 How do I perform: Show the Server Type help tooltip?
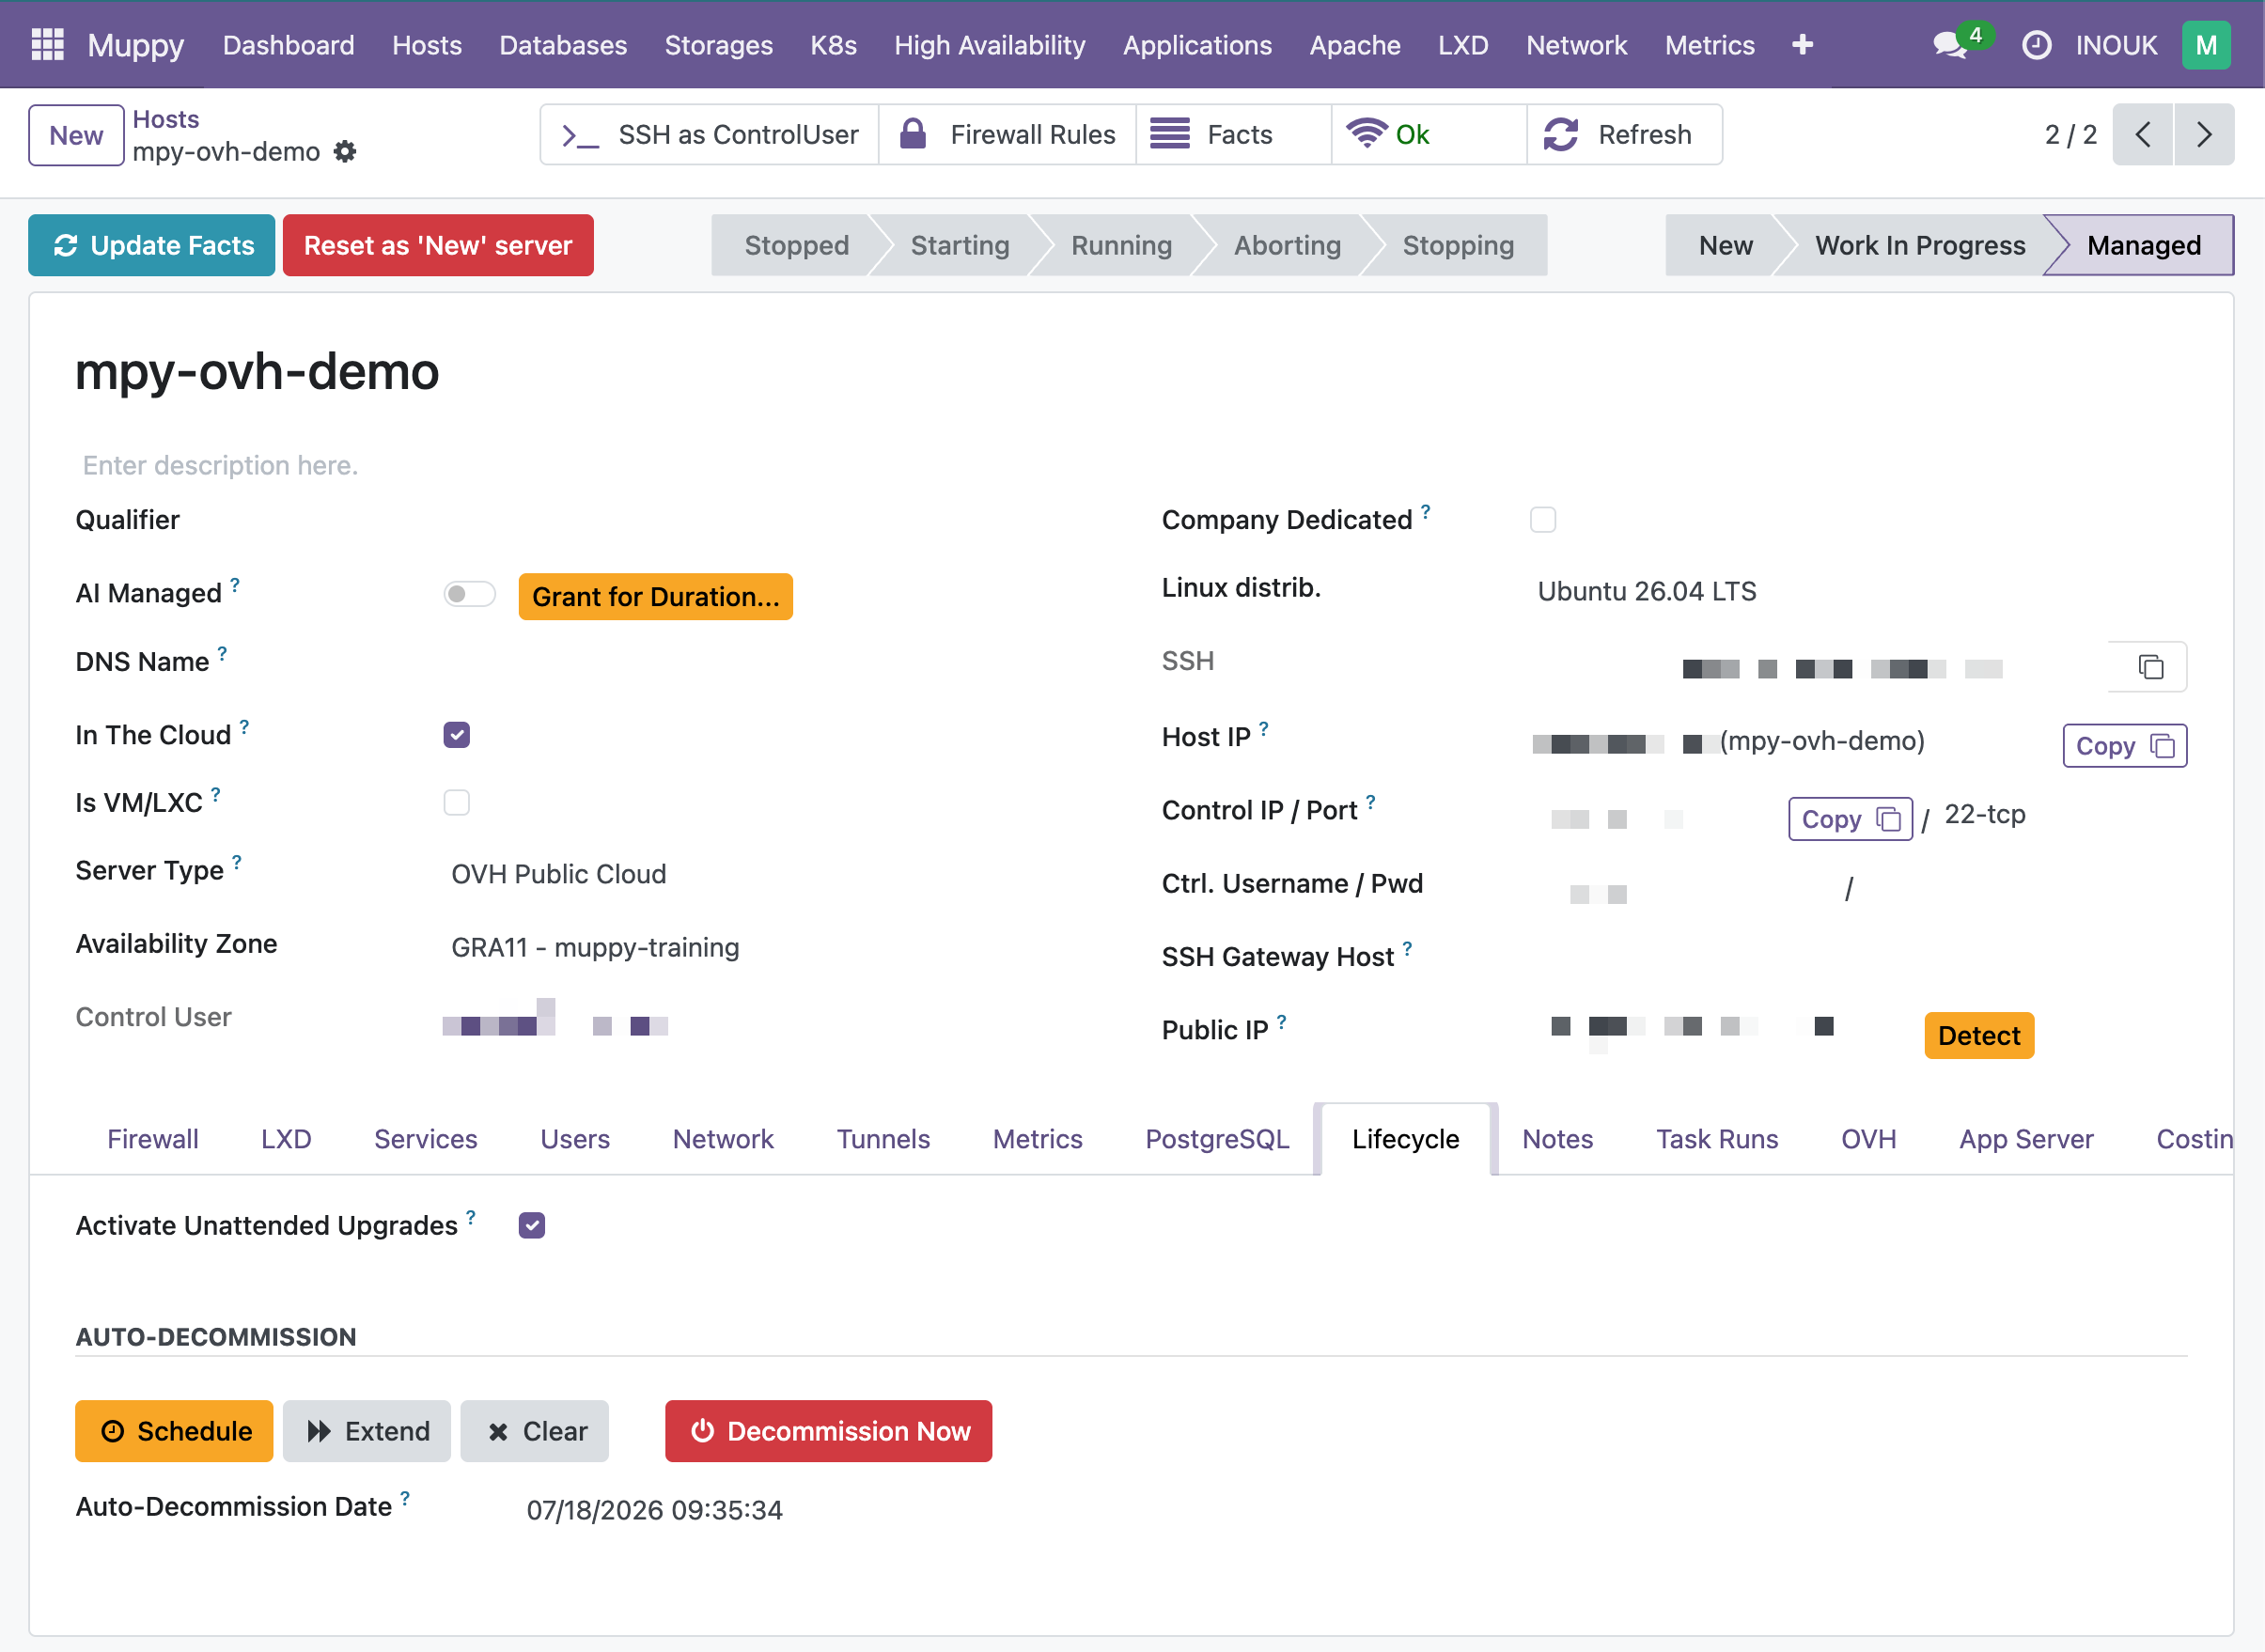(237, 862)
